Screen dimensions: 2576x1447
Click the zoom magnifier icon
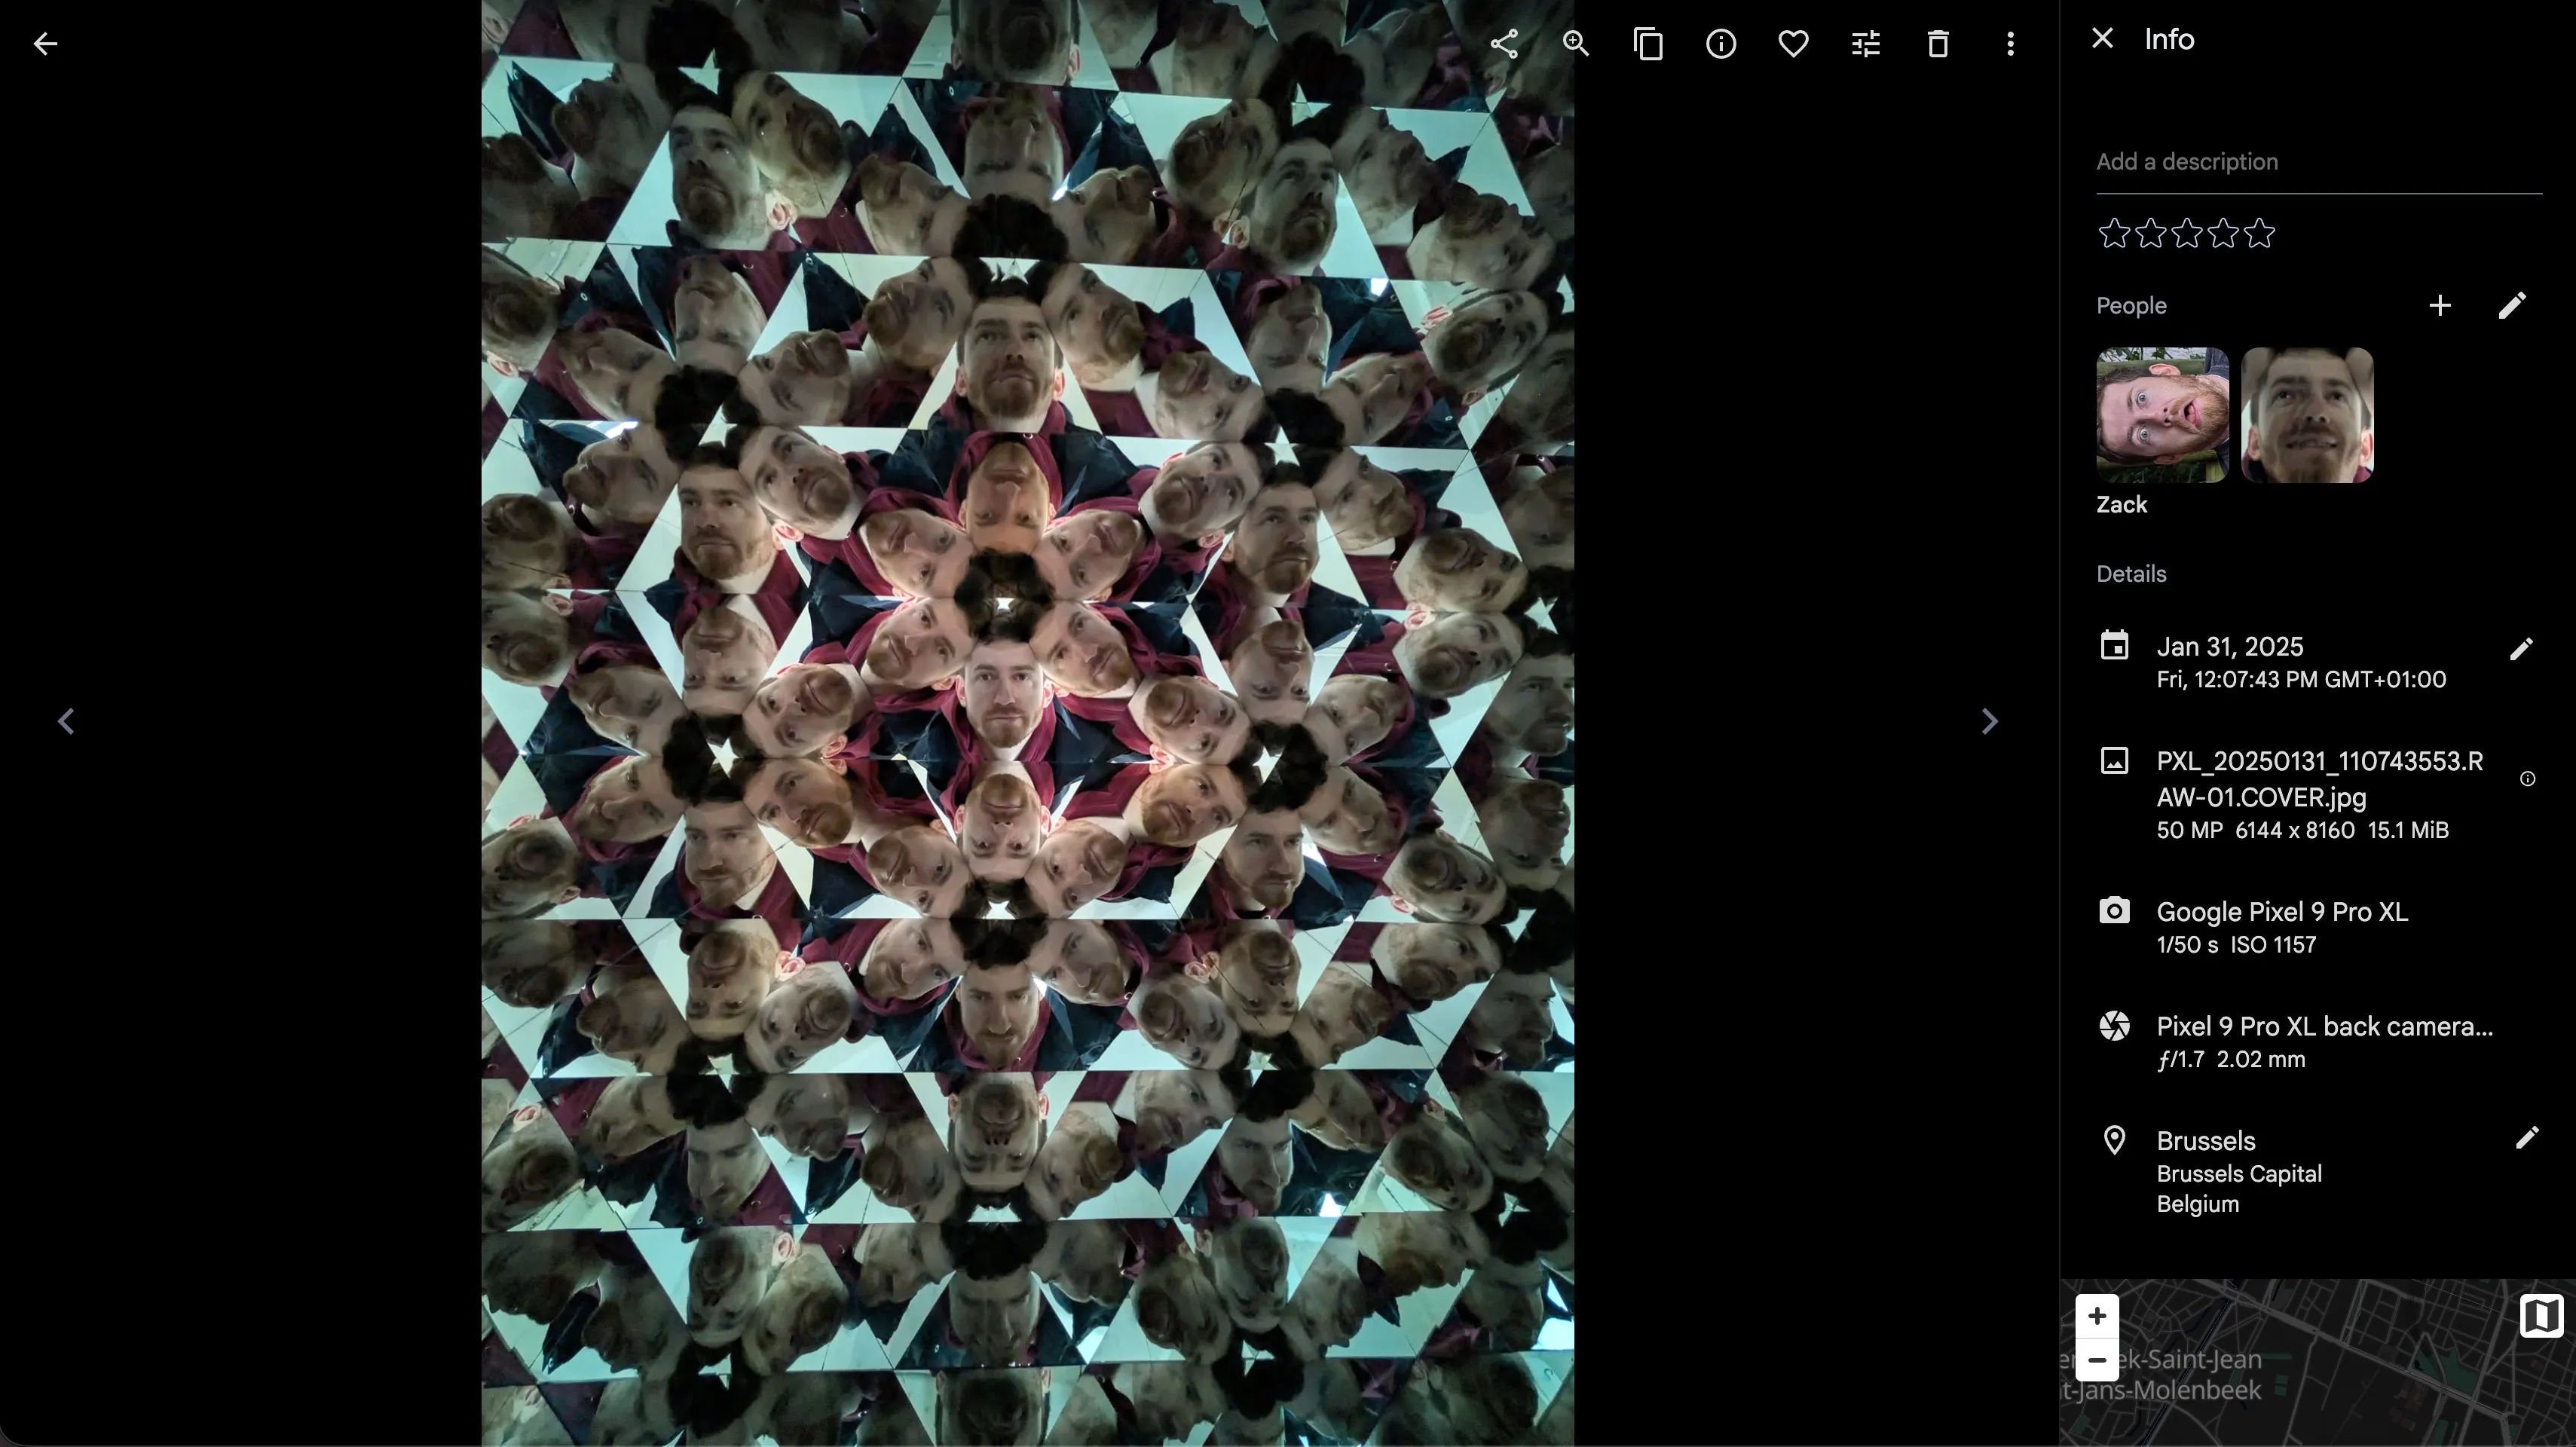[1576, 44]
